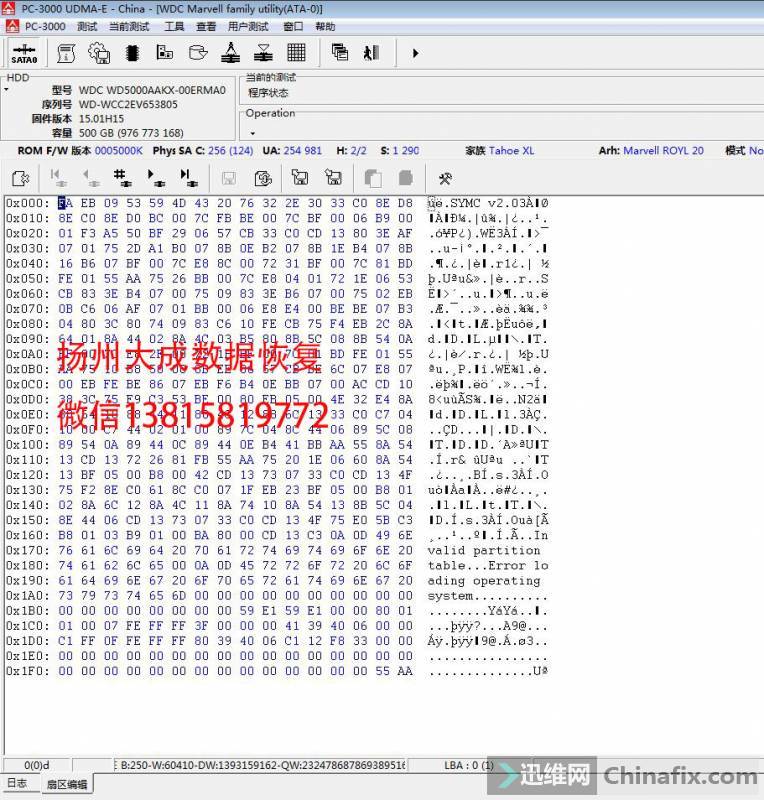
Task: Click capacity text 500 GB (976 773 168)
Action: (131, 133)
